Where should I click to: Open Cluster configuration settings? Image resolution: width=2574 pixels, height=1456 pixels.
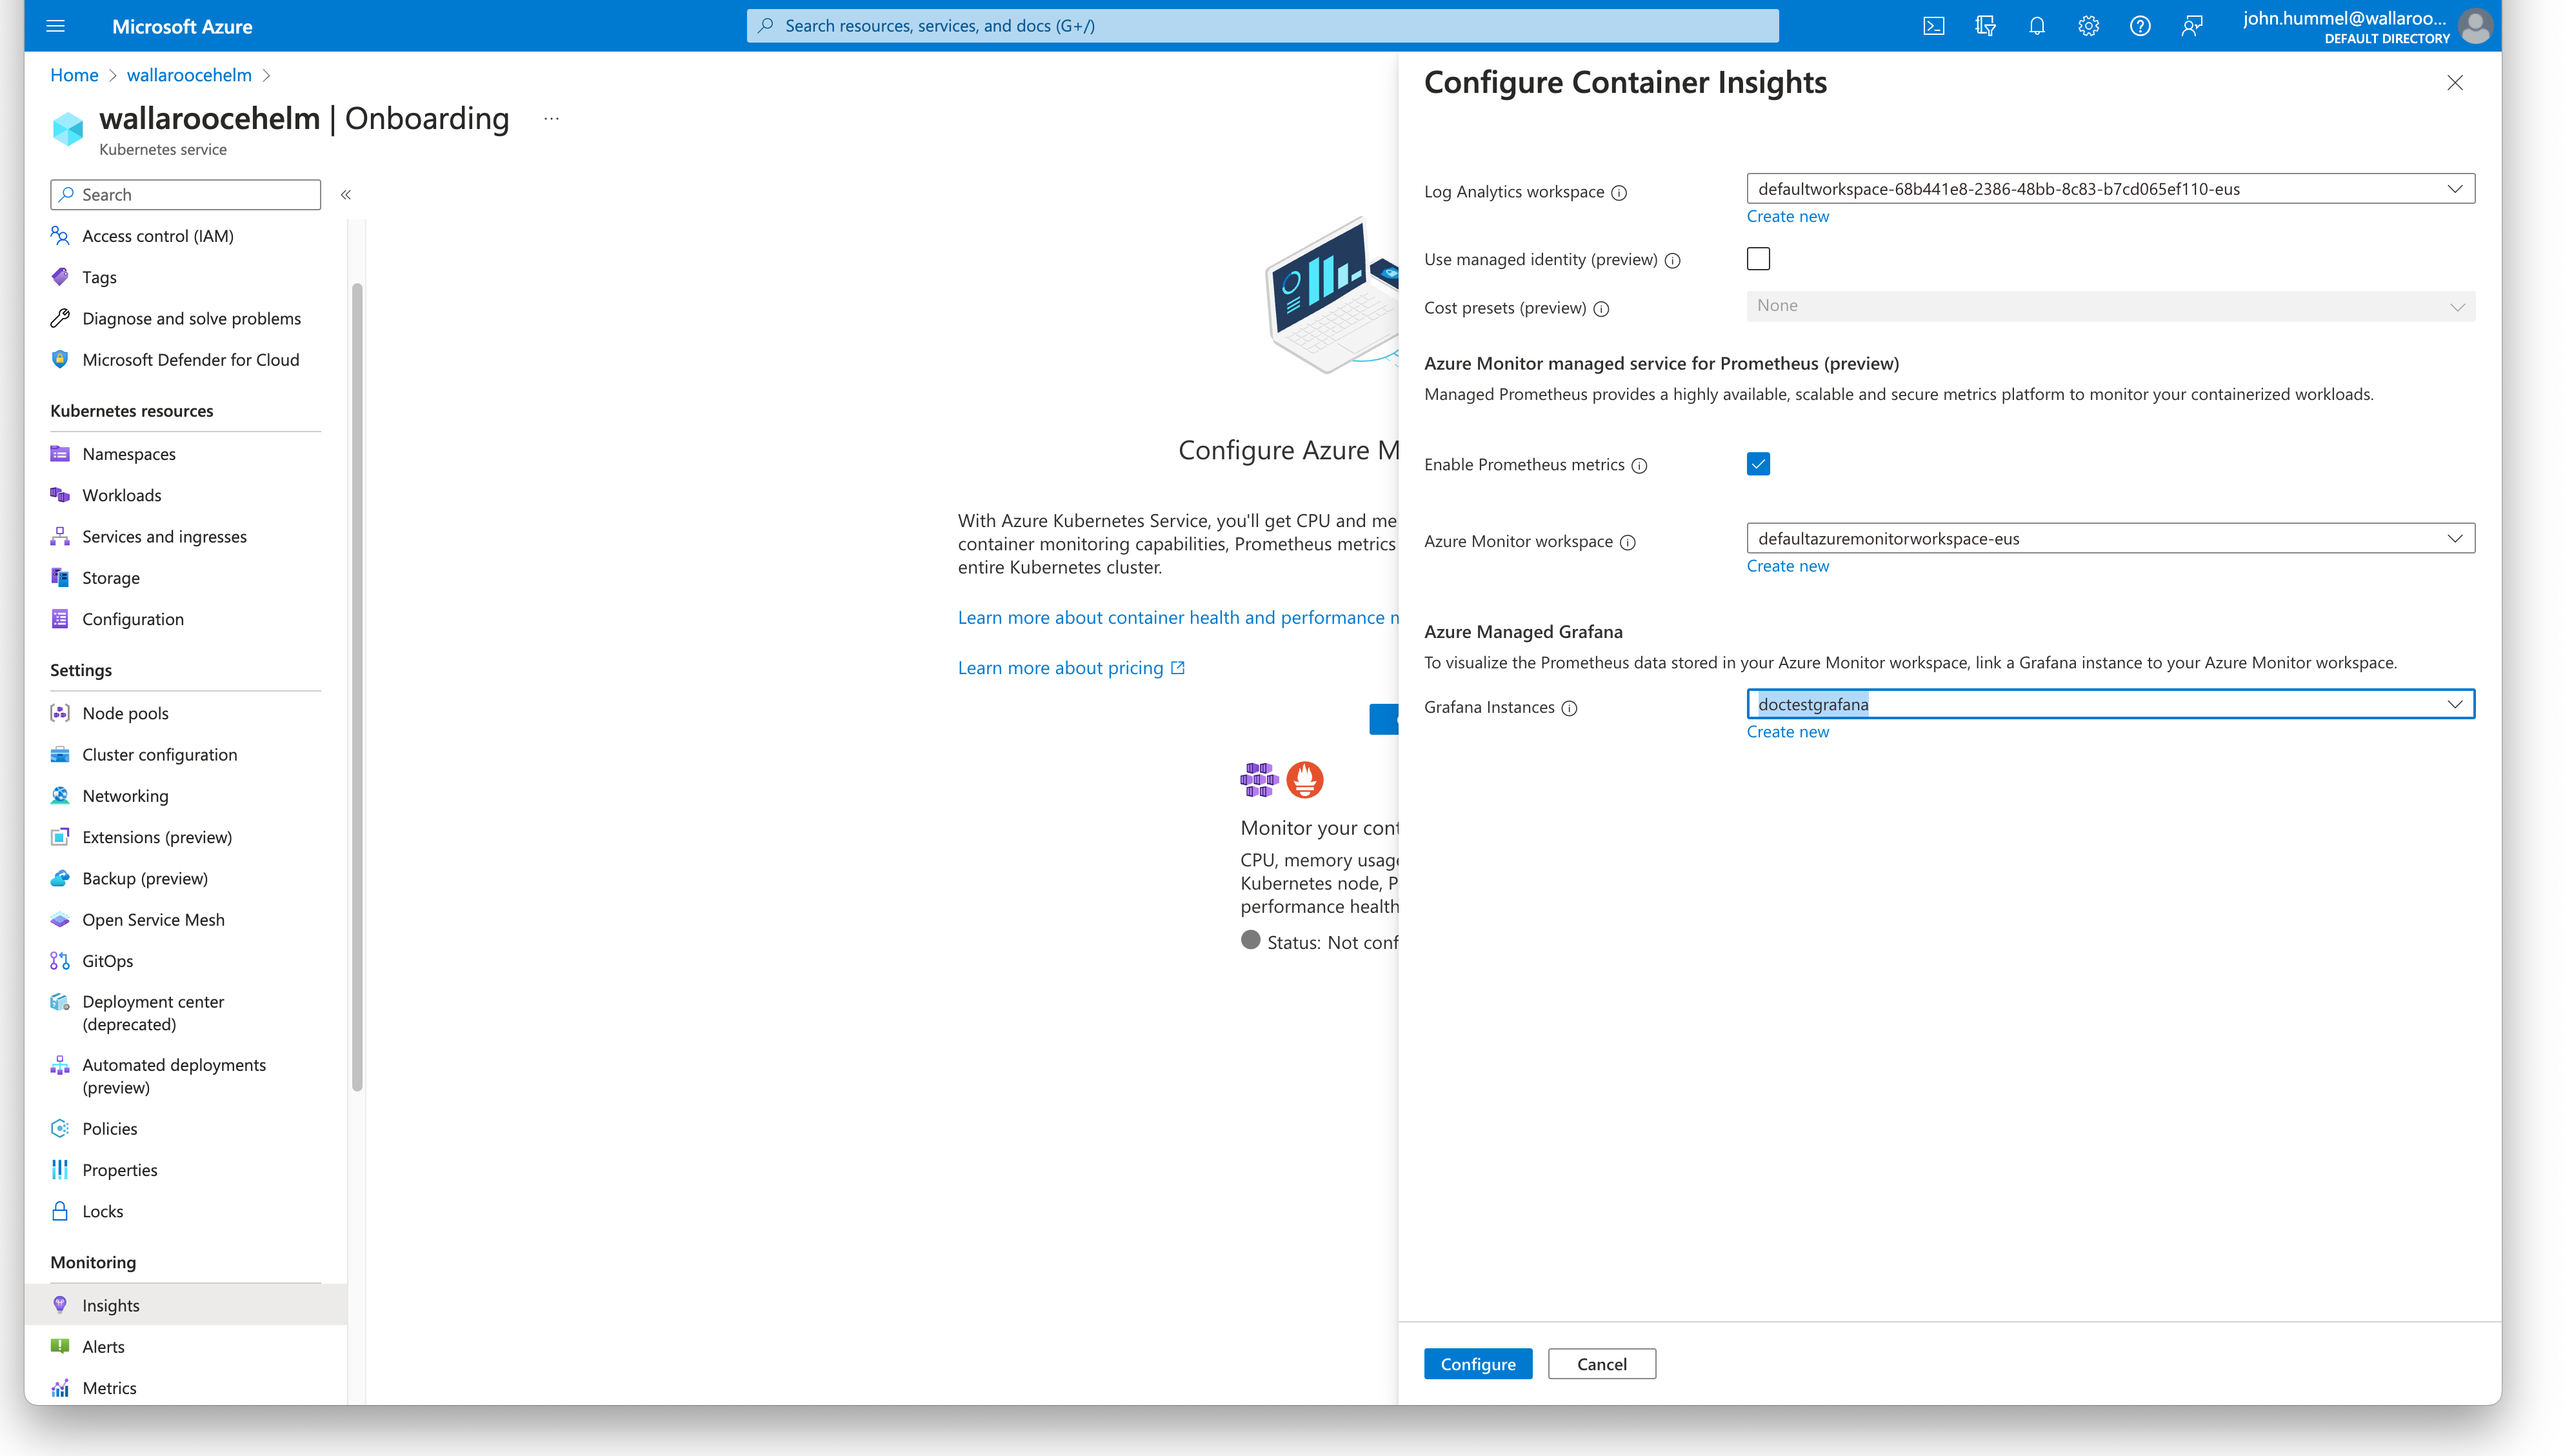click(x=159, y=754)
